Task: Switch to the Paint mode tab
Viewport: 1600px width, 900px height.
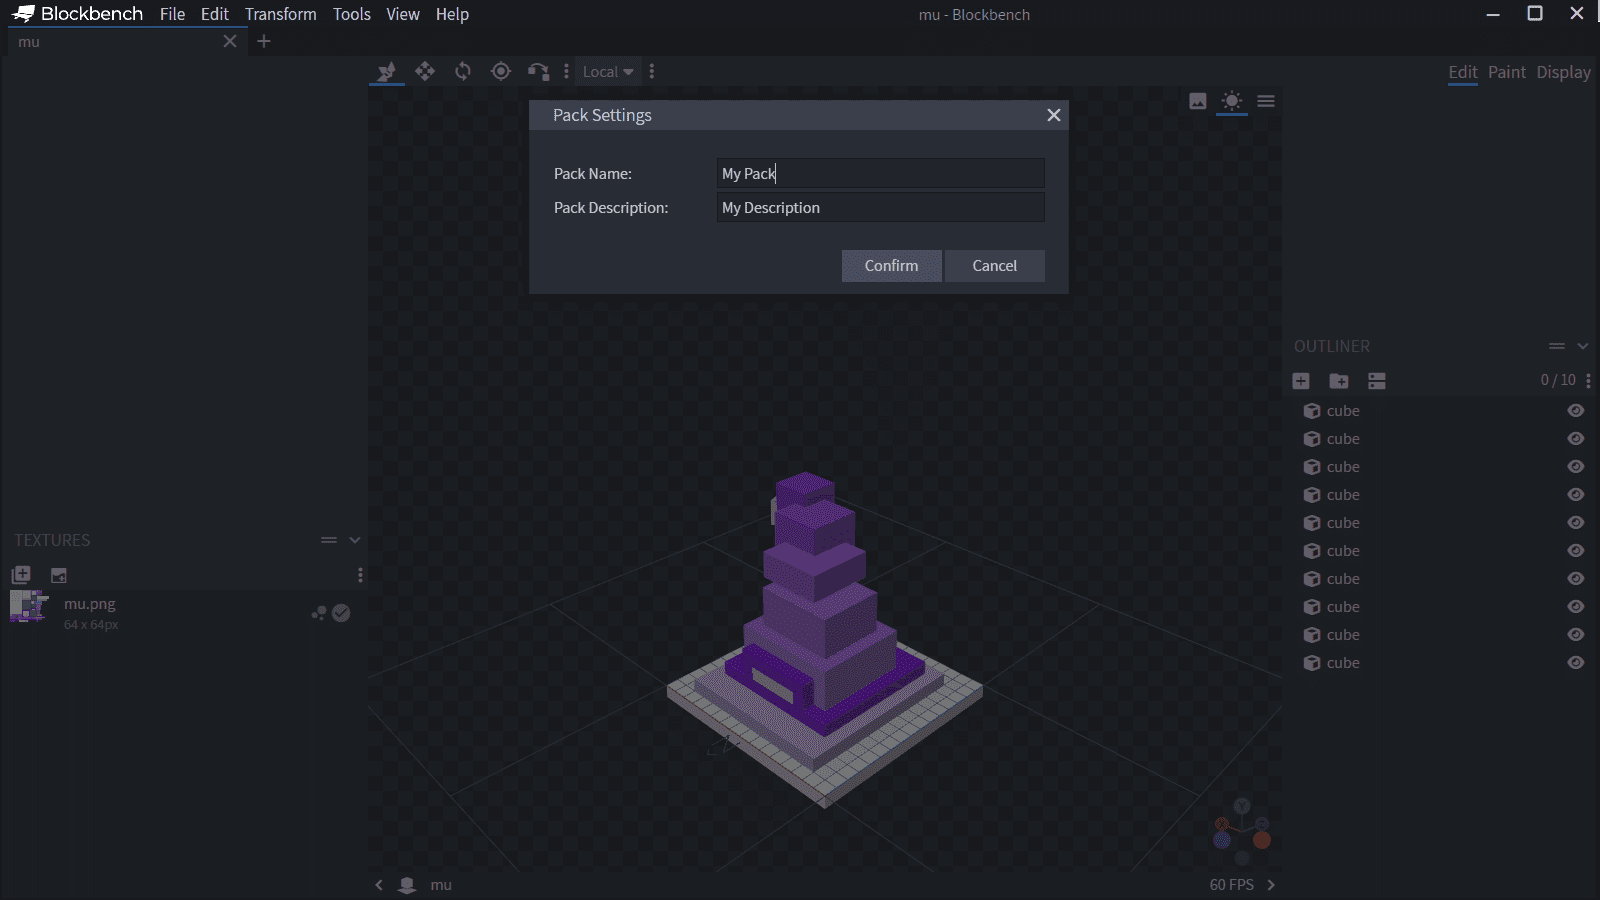Action: (x=1506, y=72)
